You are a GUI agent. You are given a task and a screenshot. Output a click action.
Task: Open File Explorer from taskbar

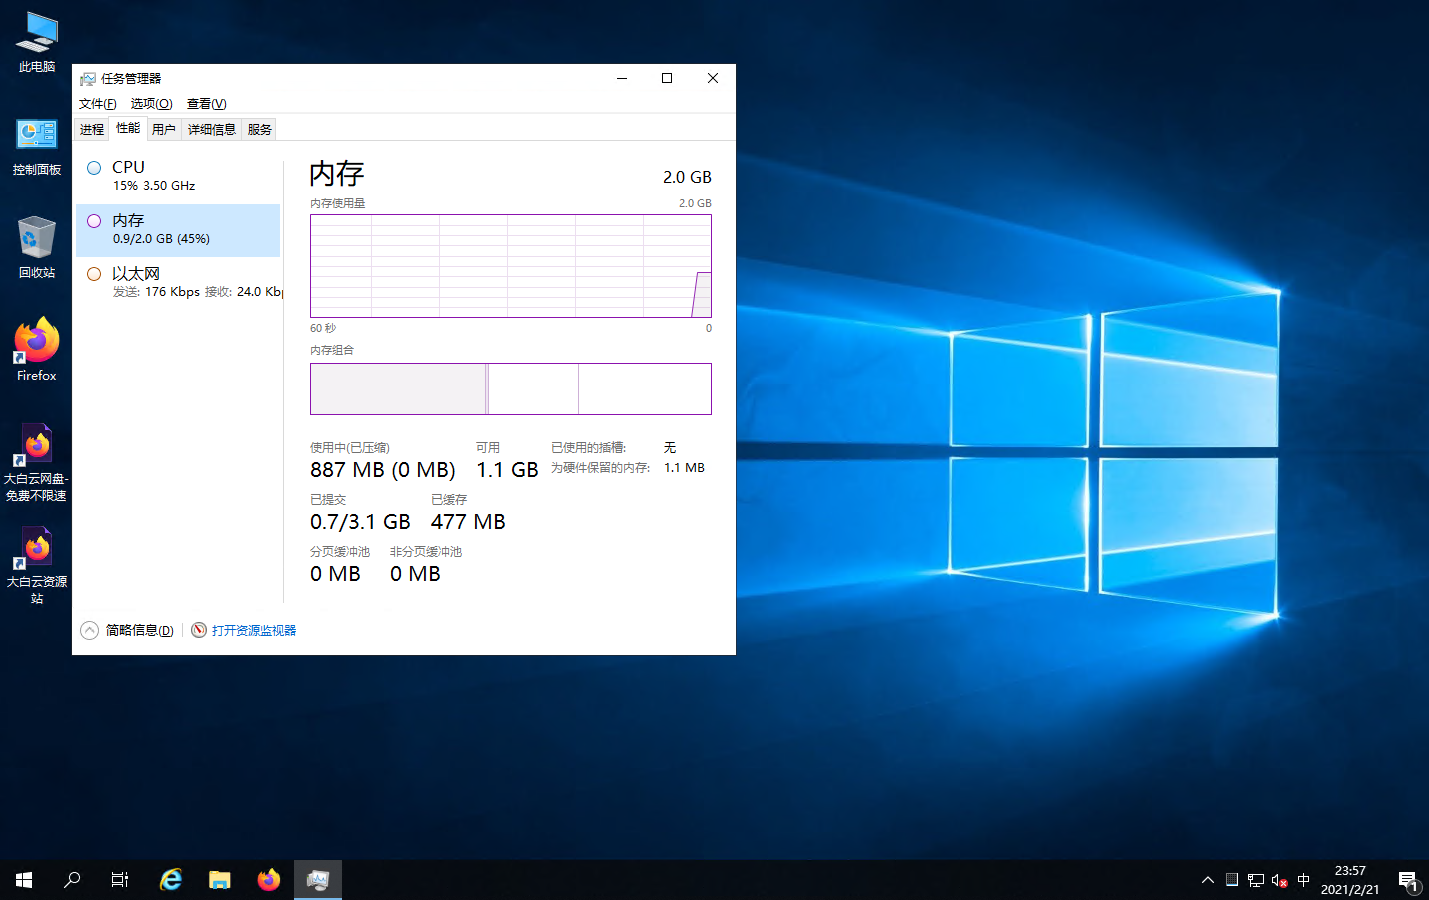coord(220,880)
